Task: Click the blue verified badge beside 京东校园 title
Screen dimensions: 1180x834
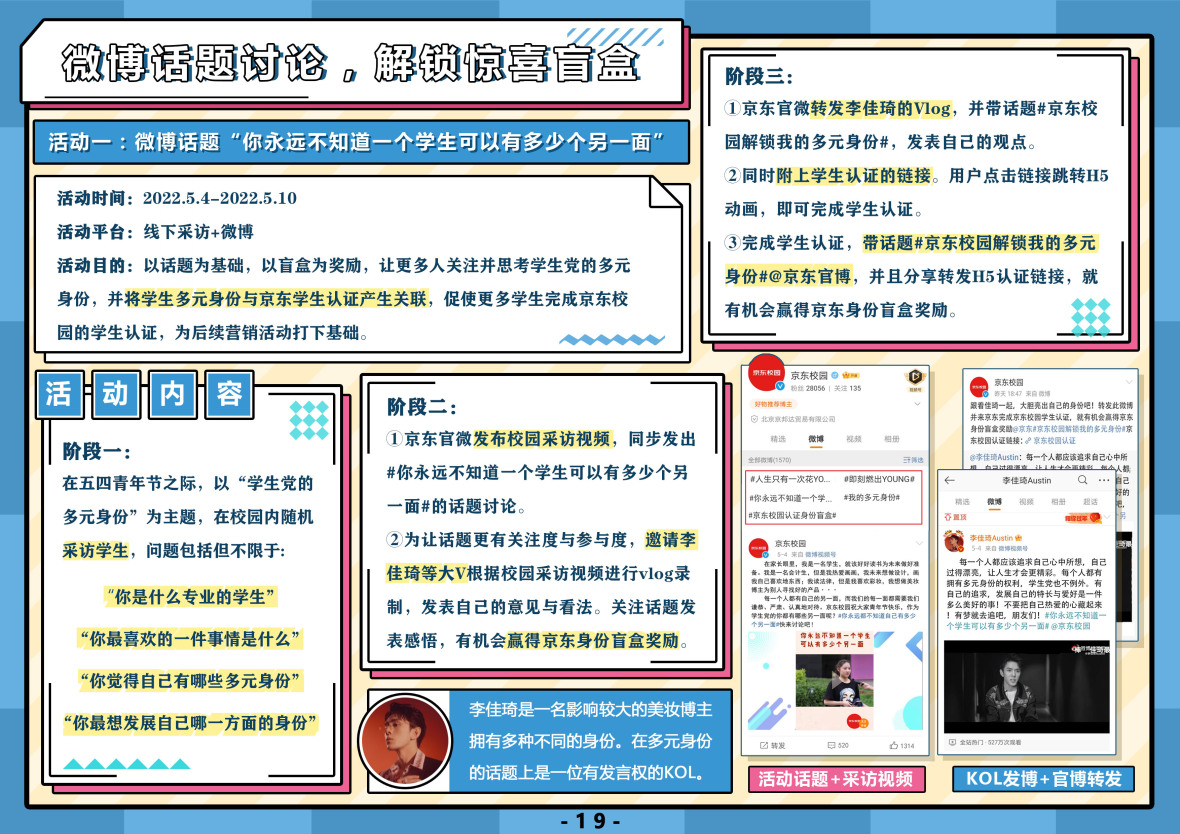Action: [x=835, y=375]
